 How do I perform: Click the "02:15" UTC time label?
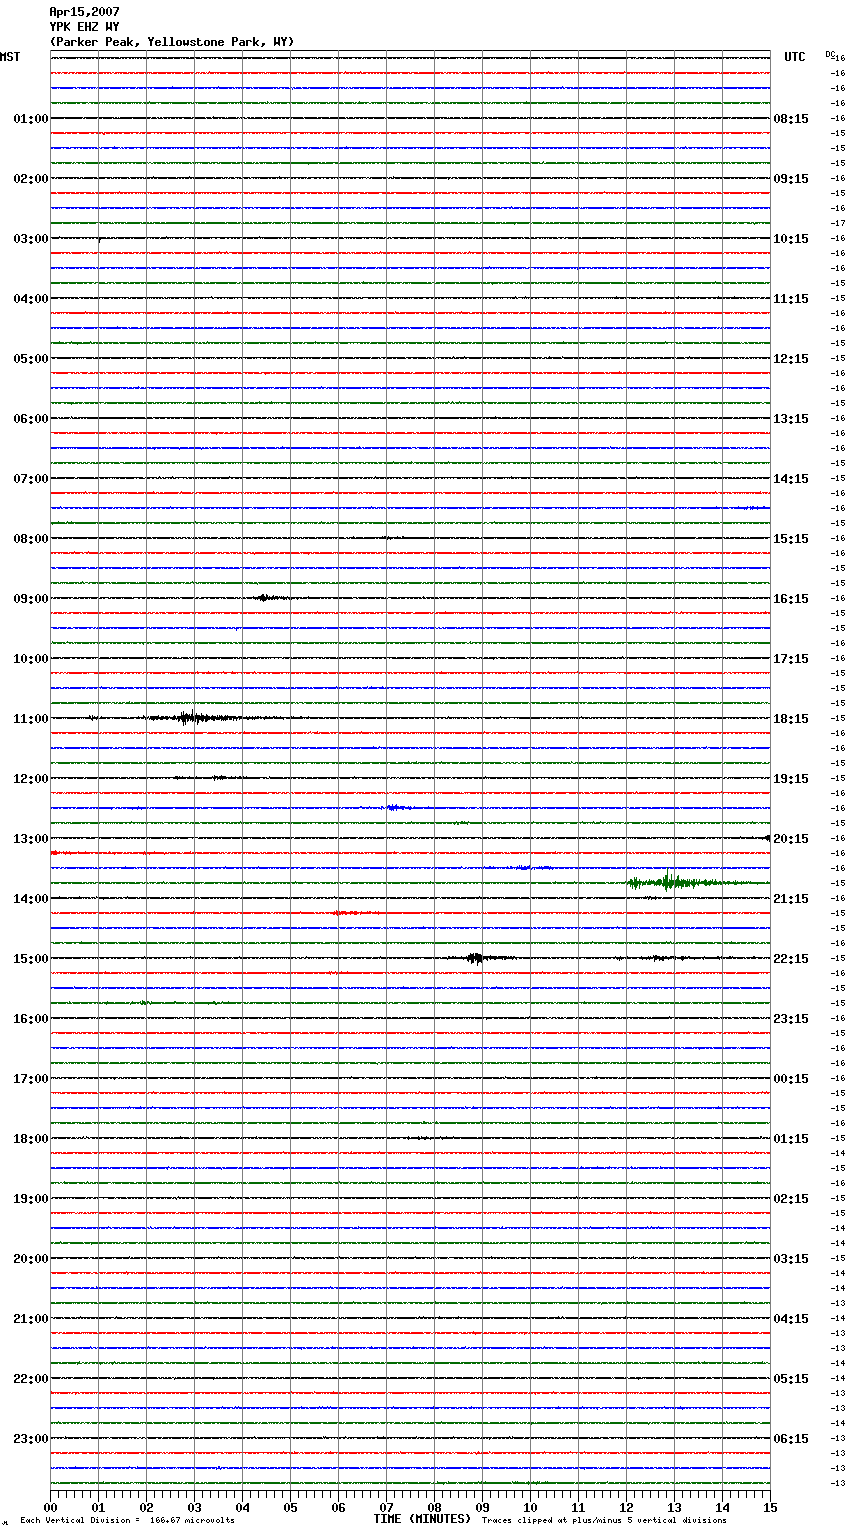coord(791,1199)
